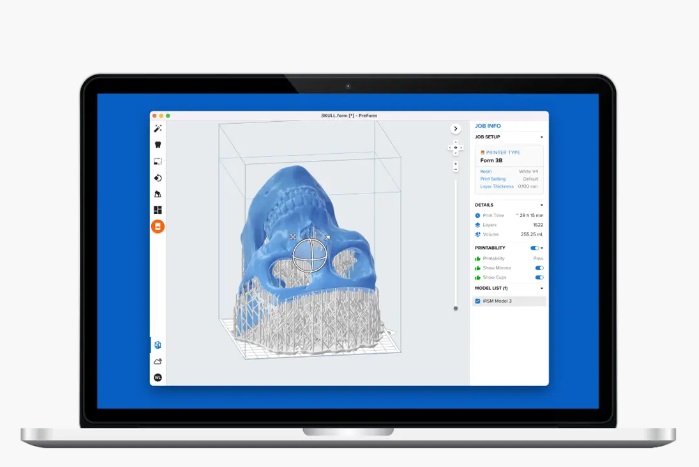Click the rotation gizmo on the skull
The image size is (699, 467).
tap(310, 251)
